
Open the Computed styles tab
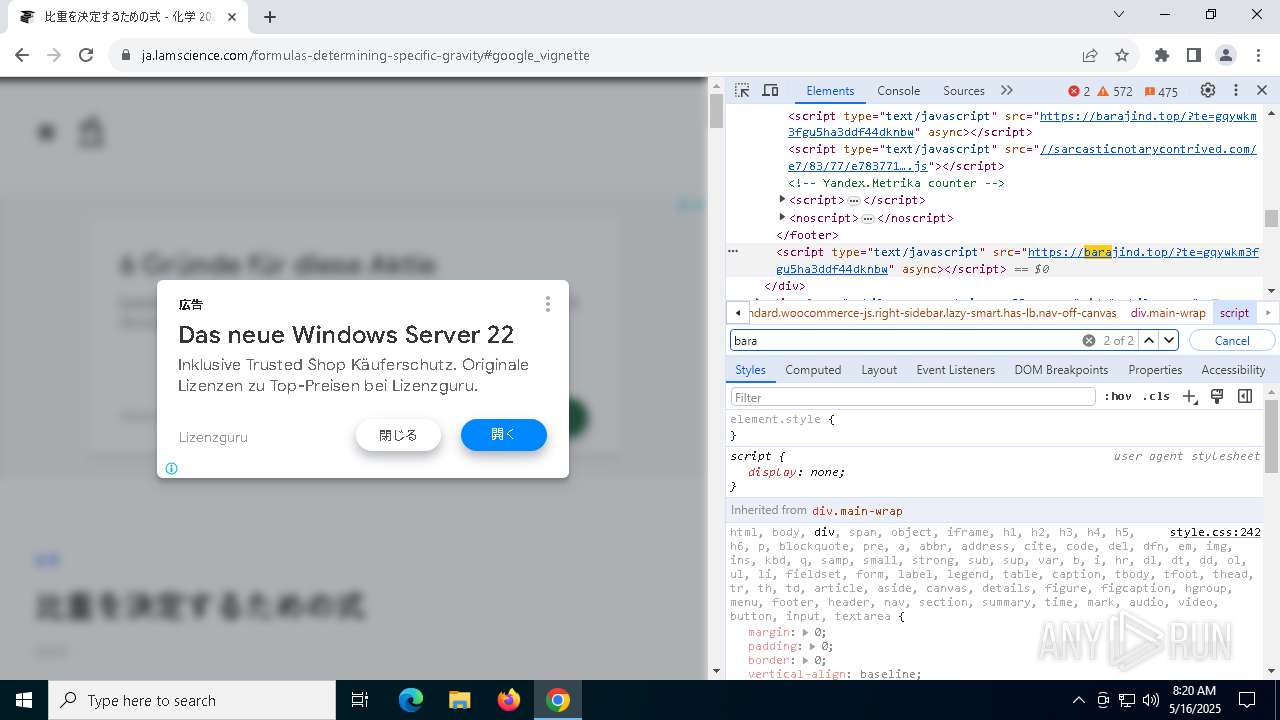[x=813, y=370]
